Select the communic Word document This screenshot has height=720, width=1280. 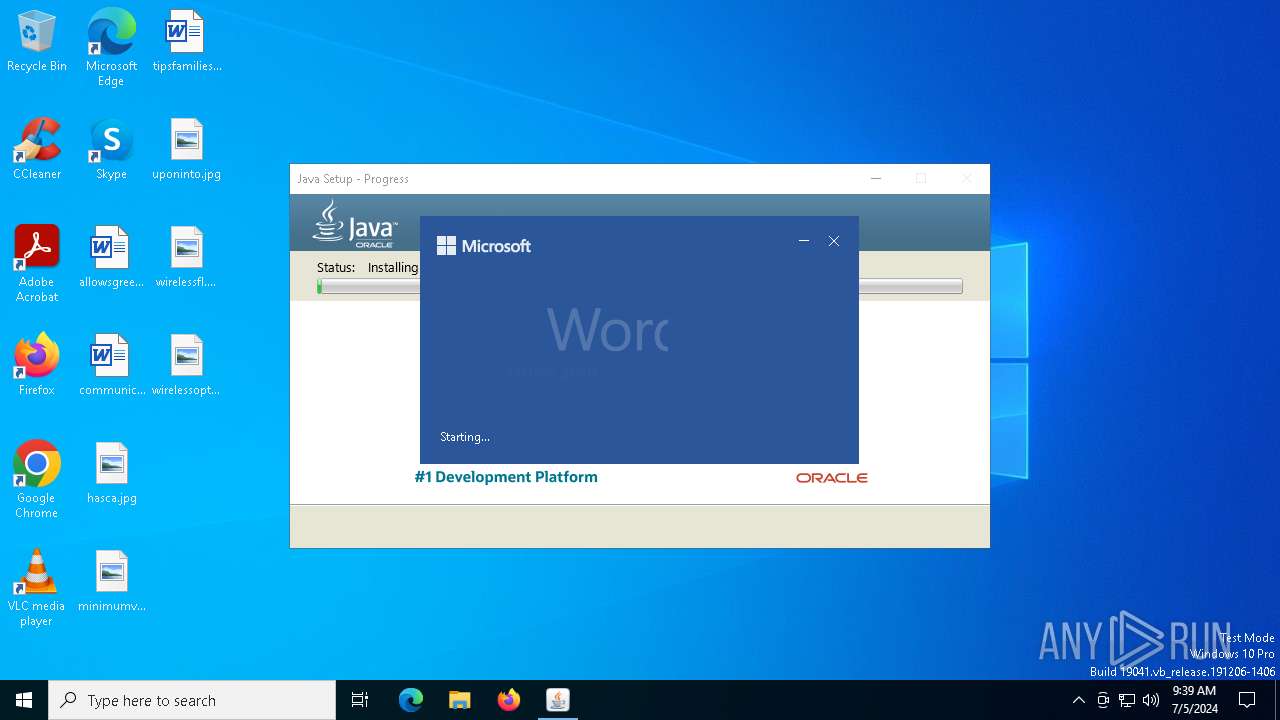(111, 366)
